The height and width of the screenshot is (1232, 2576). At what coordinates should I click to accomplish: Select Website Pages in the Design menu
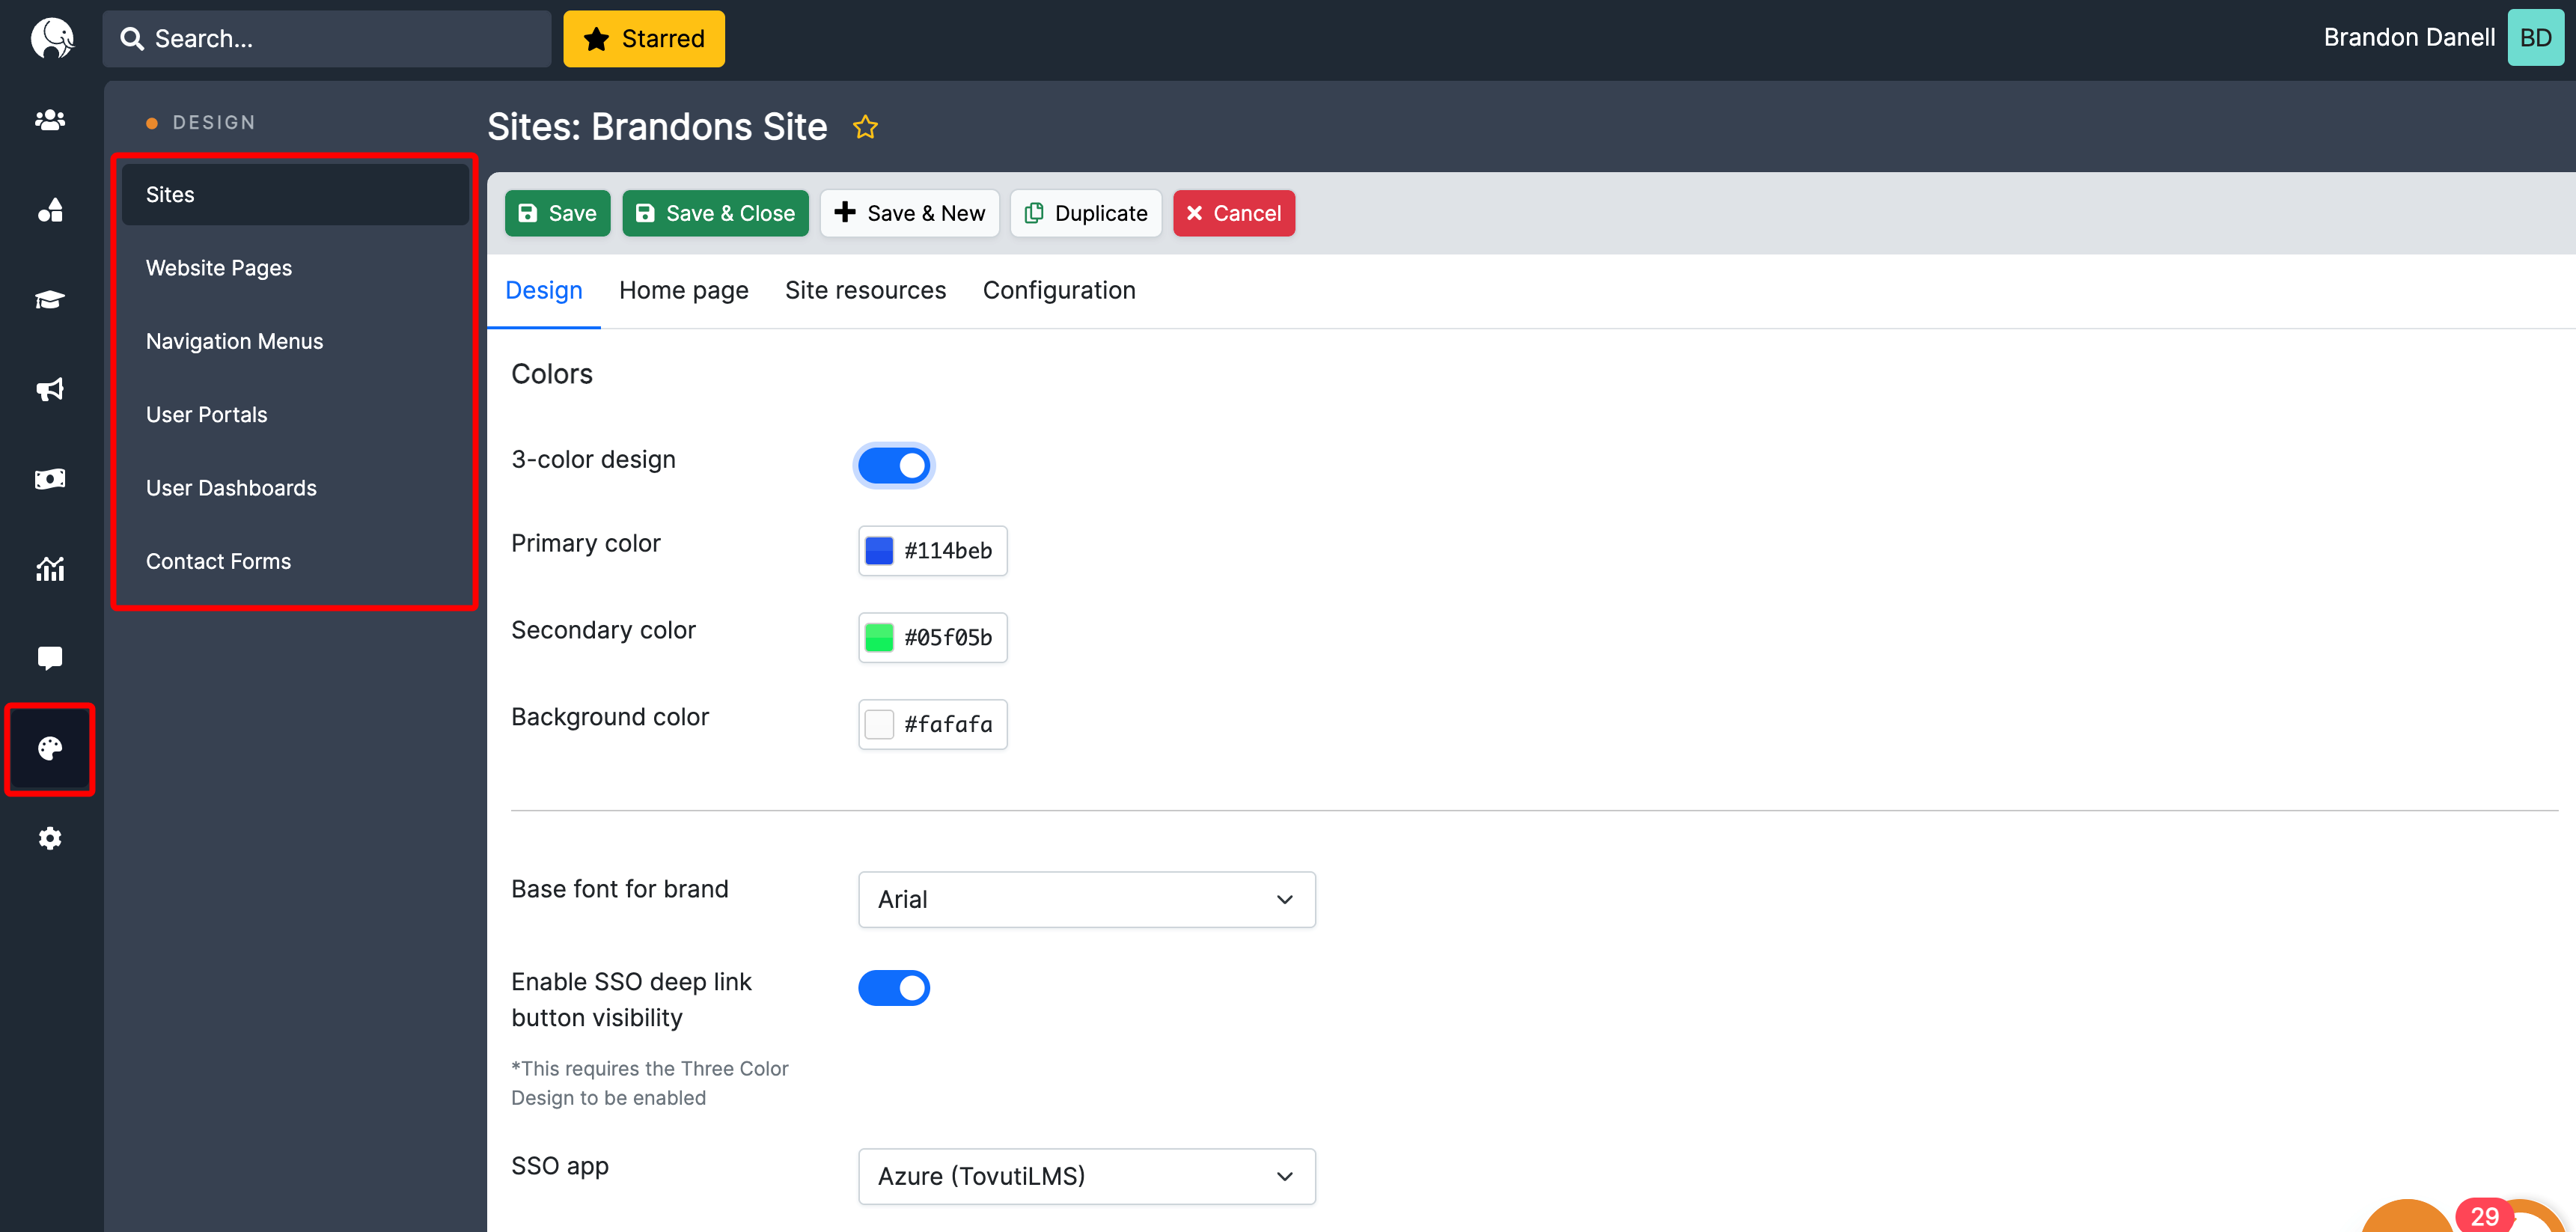tap(295, 268)
